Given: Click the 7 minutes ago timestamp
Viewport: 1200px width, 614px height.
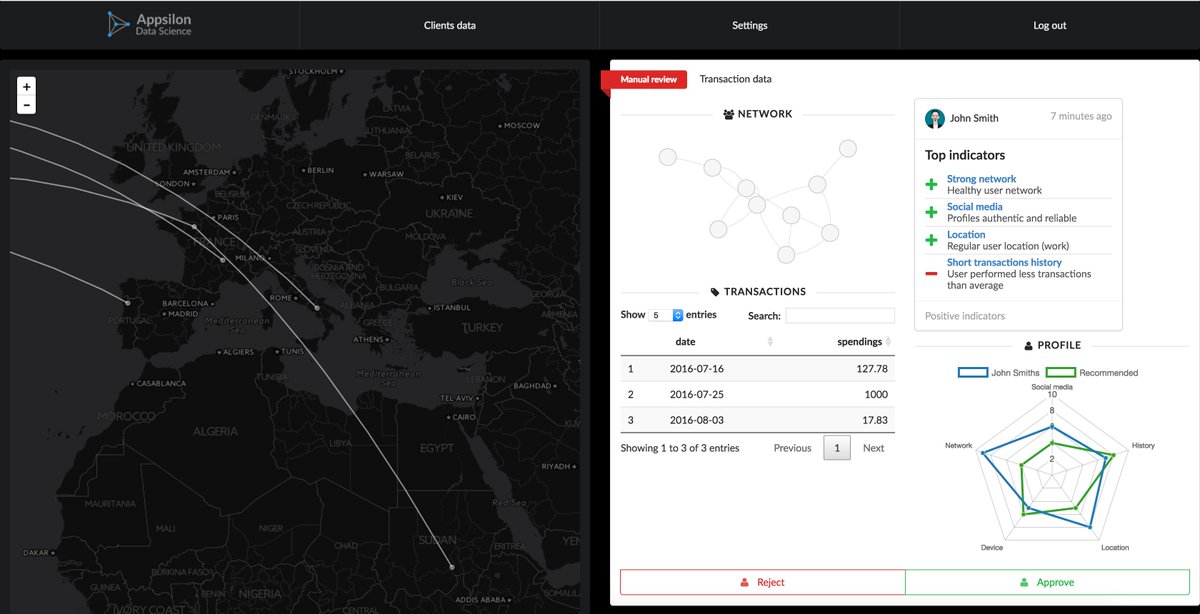Looking at the screenshot, I should tap(1080, 116).
